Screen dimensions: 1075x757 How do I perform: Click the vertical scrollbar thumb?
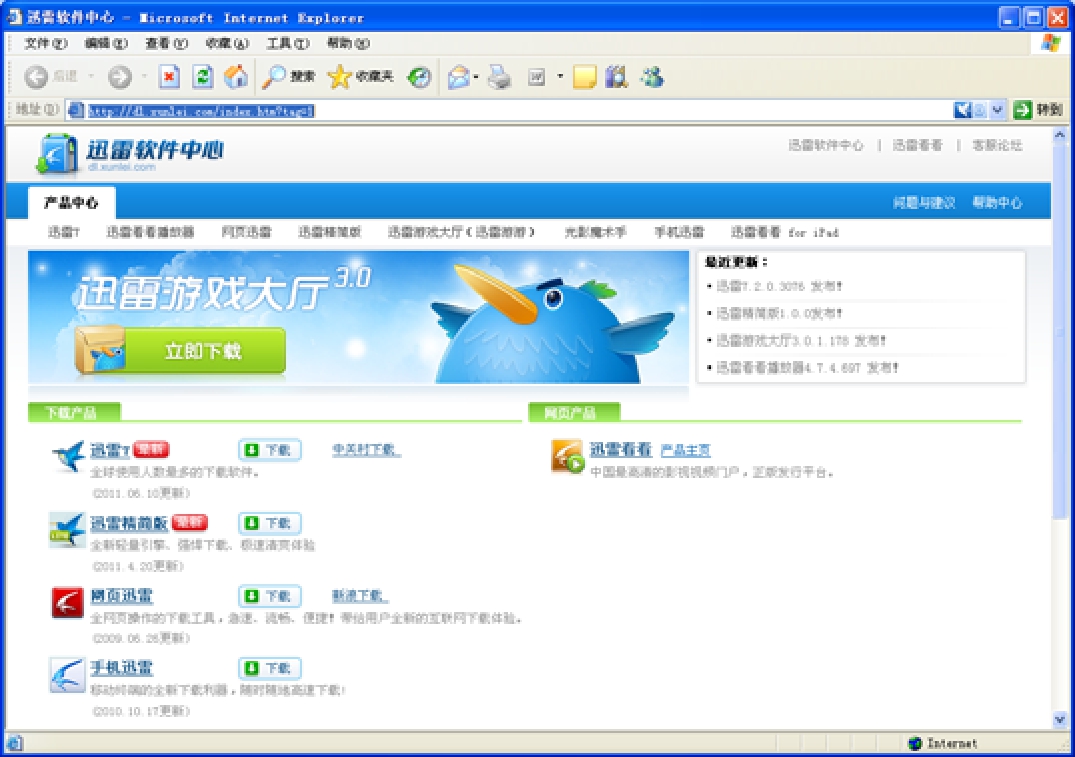click(1059, 331)
